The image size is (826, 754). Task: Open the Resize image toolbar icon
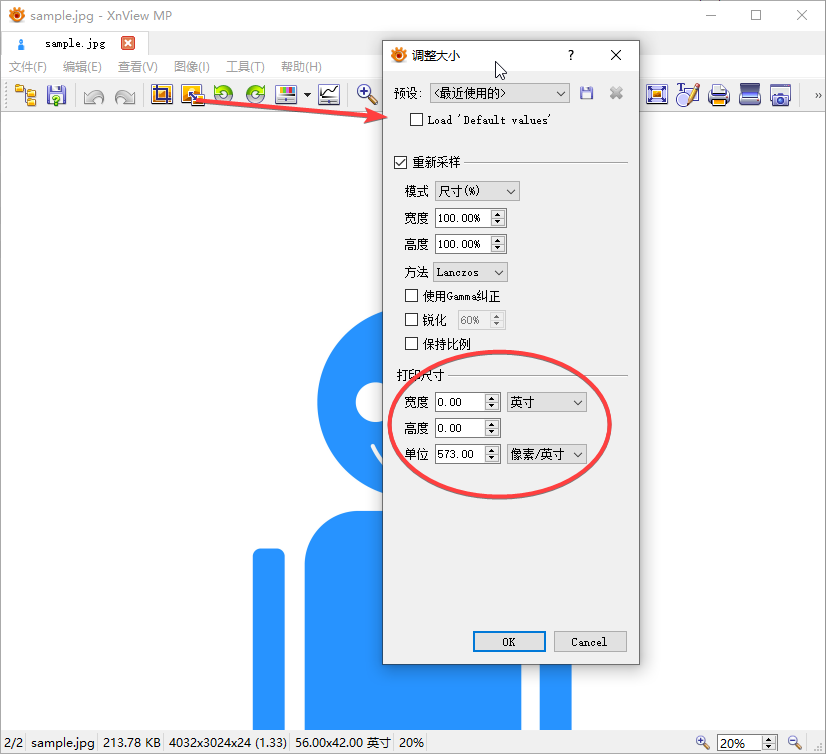[192, 95]
